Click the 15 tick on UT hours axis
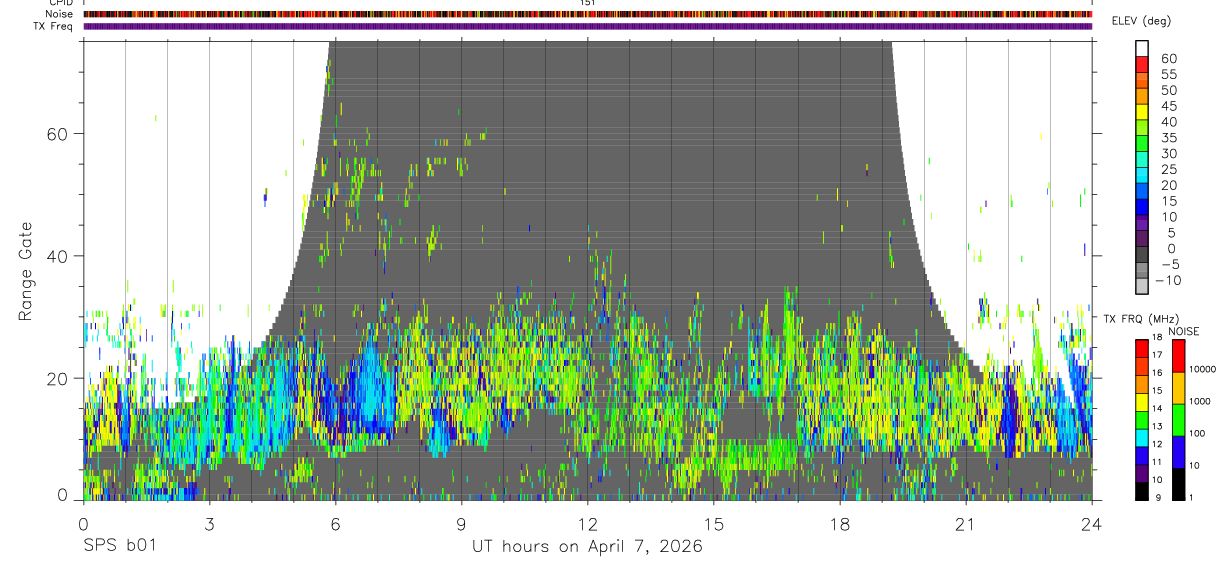Viewport: 1228px width, 567px height. [714, 523]
